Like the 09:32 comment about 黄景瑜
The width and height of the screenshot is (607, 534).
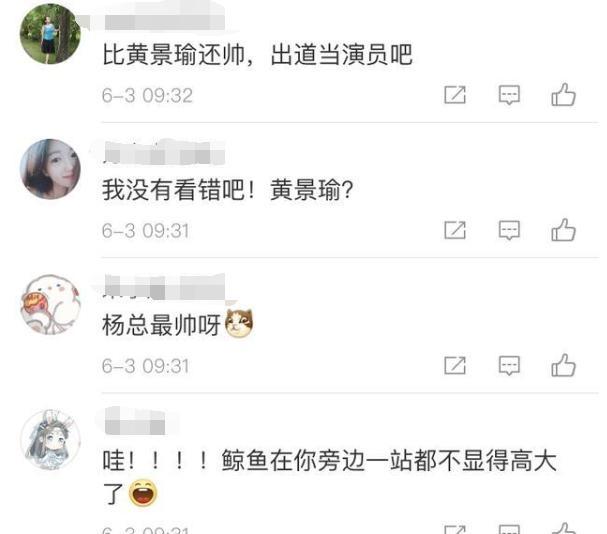click(x=563, y=94)
